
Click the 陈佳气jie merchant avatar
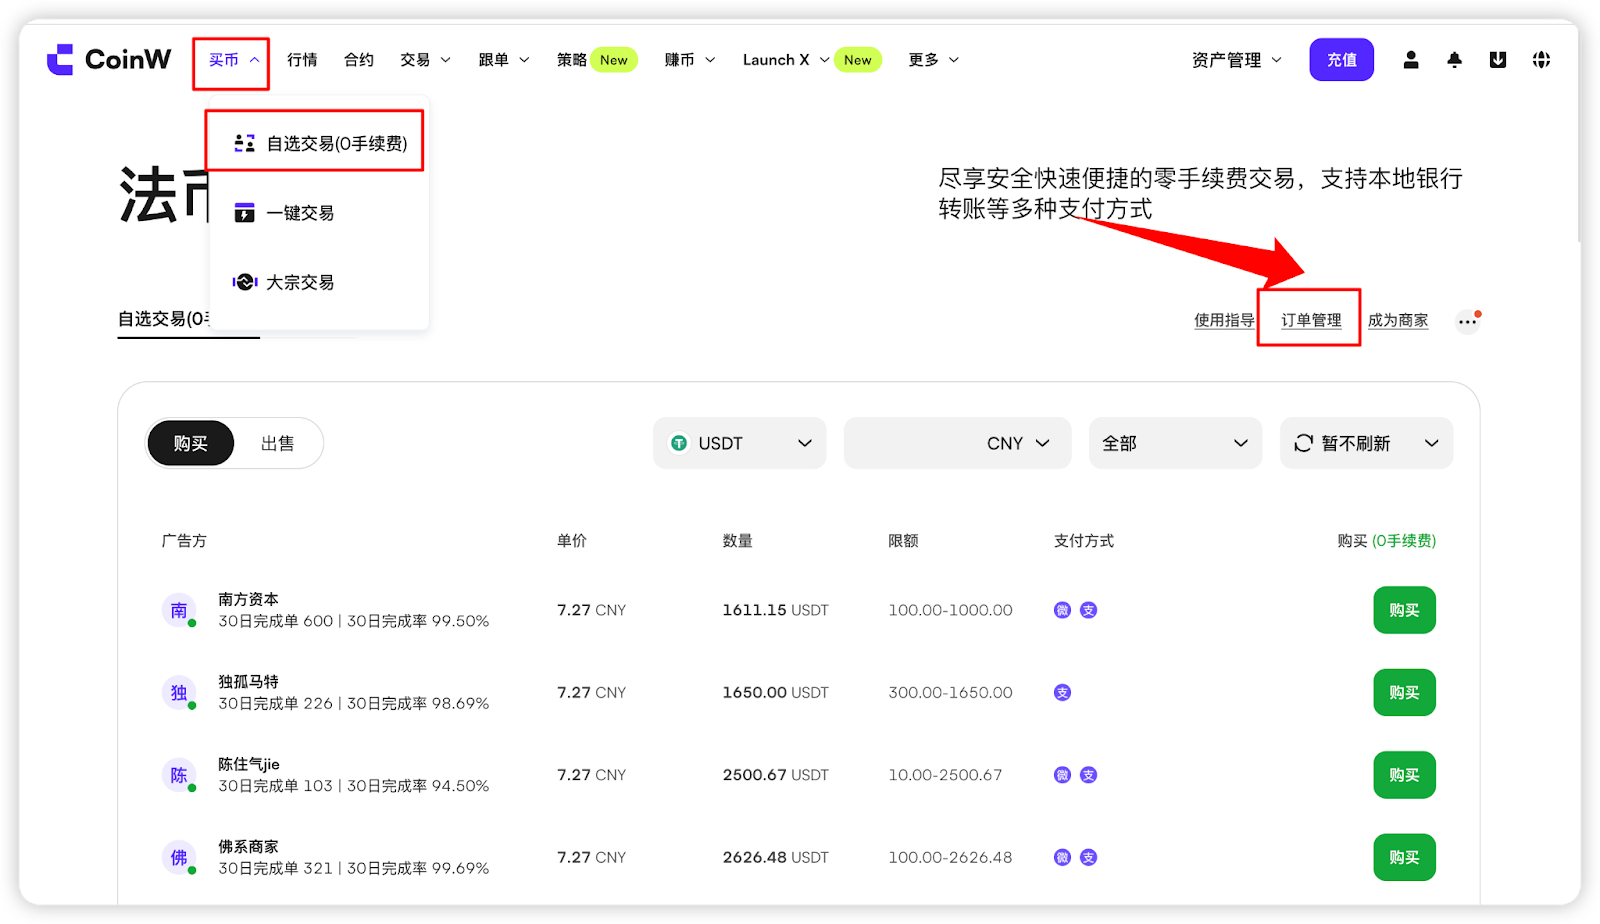click(179, 775)
